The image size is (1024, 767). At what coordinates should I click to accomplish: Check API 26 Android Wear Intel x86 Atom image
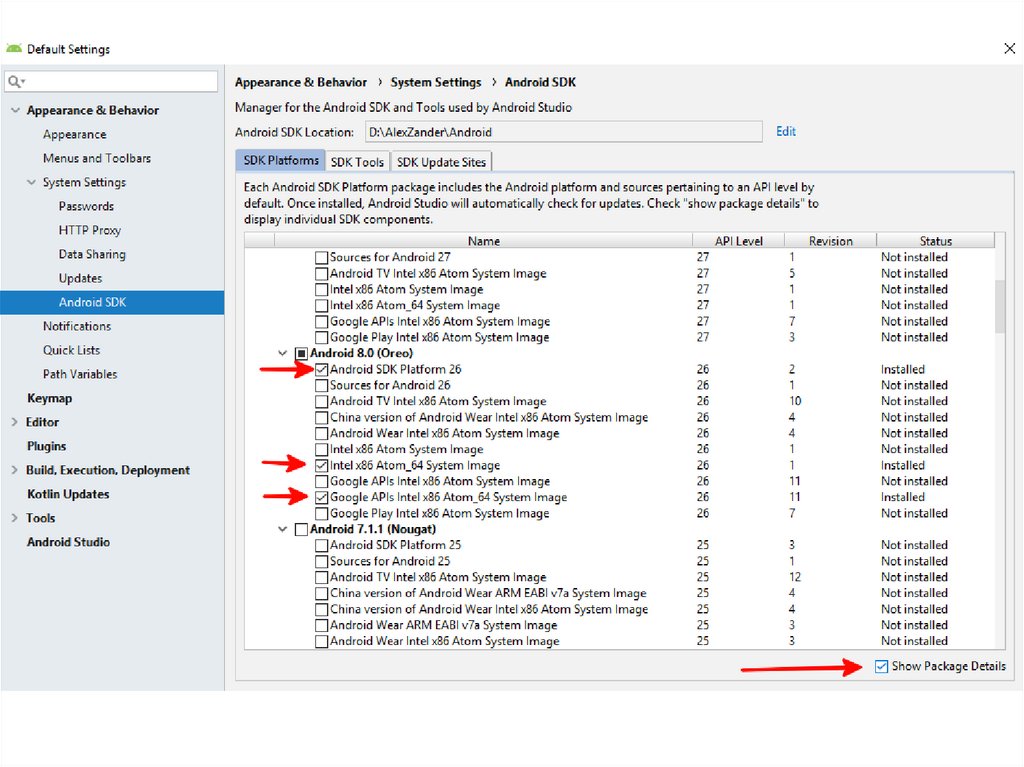click(321, 433)
